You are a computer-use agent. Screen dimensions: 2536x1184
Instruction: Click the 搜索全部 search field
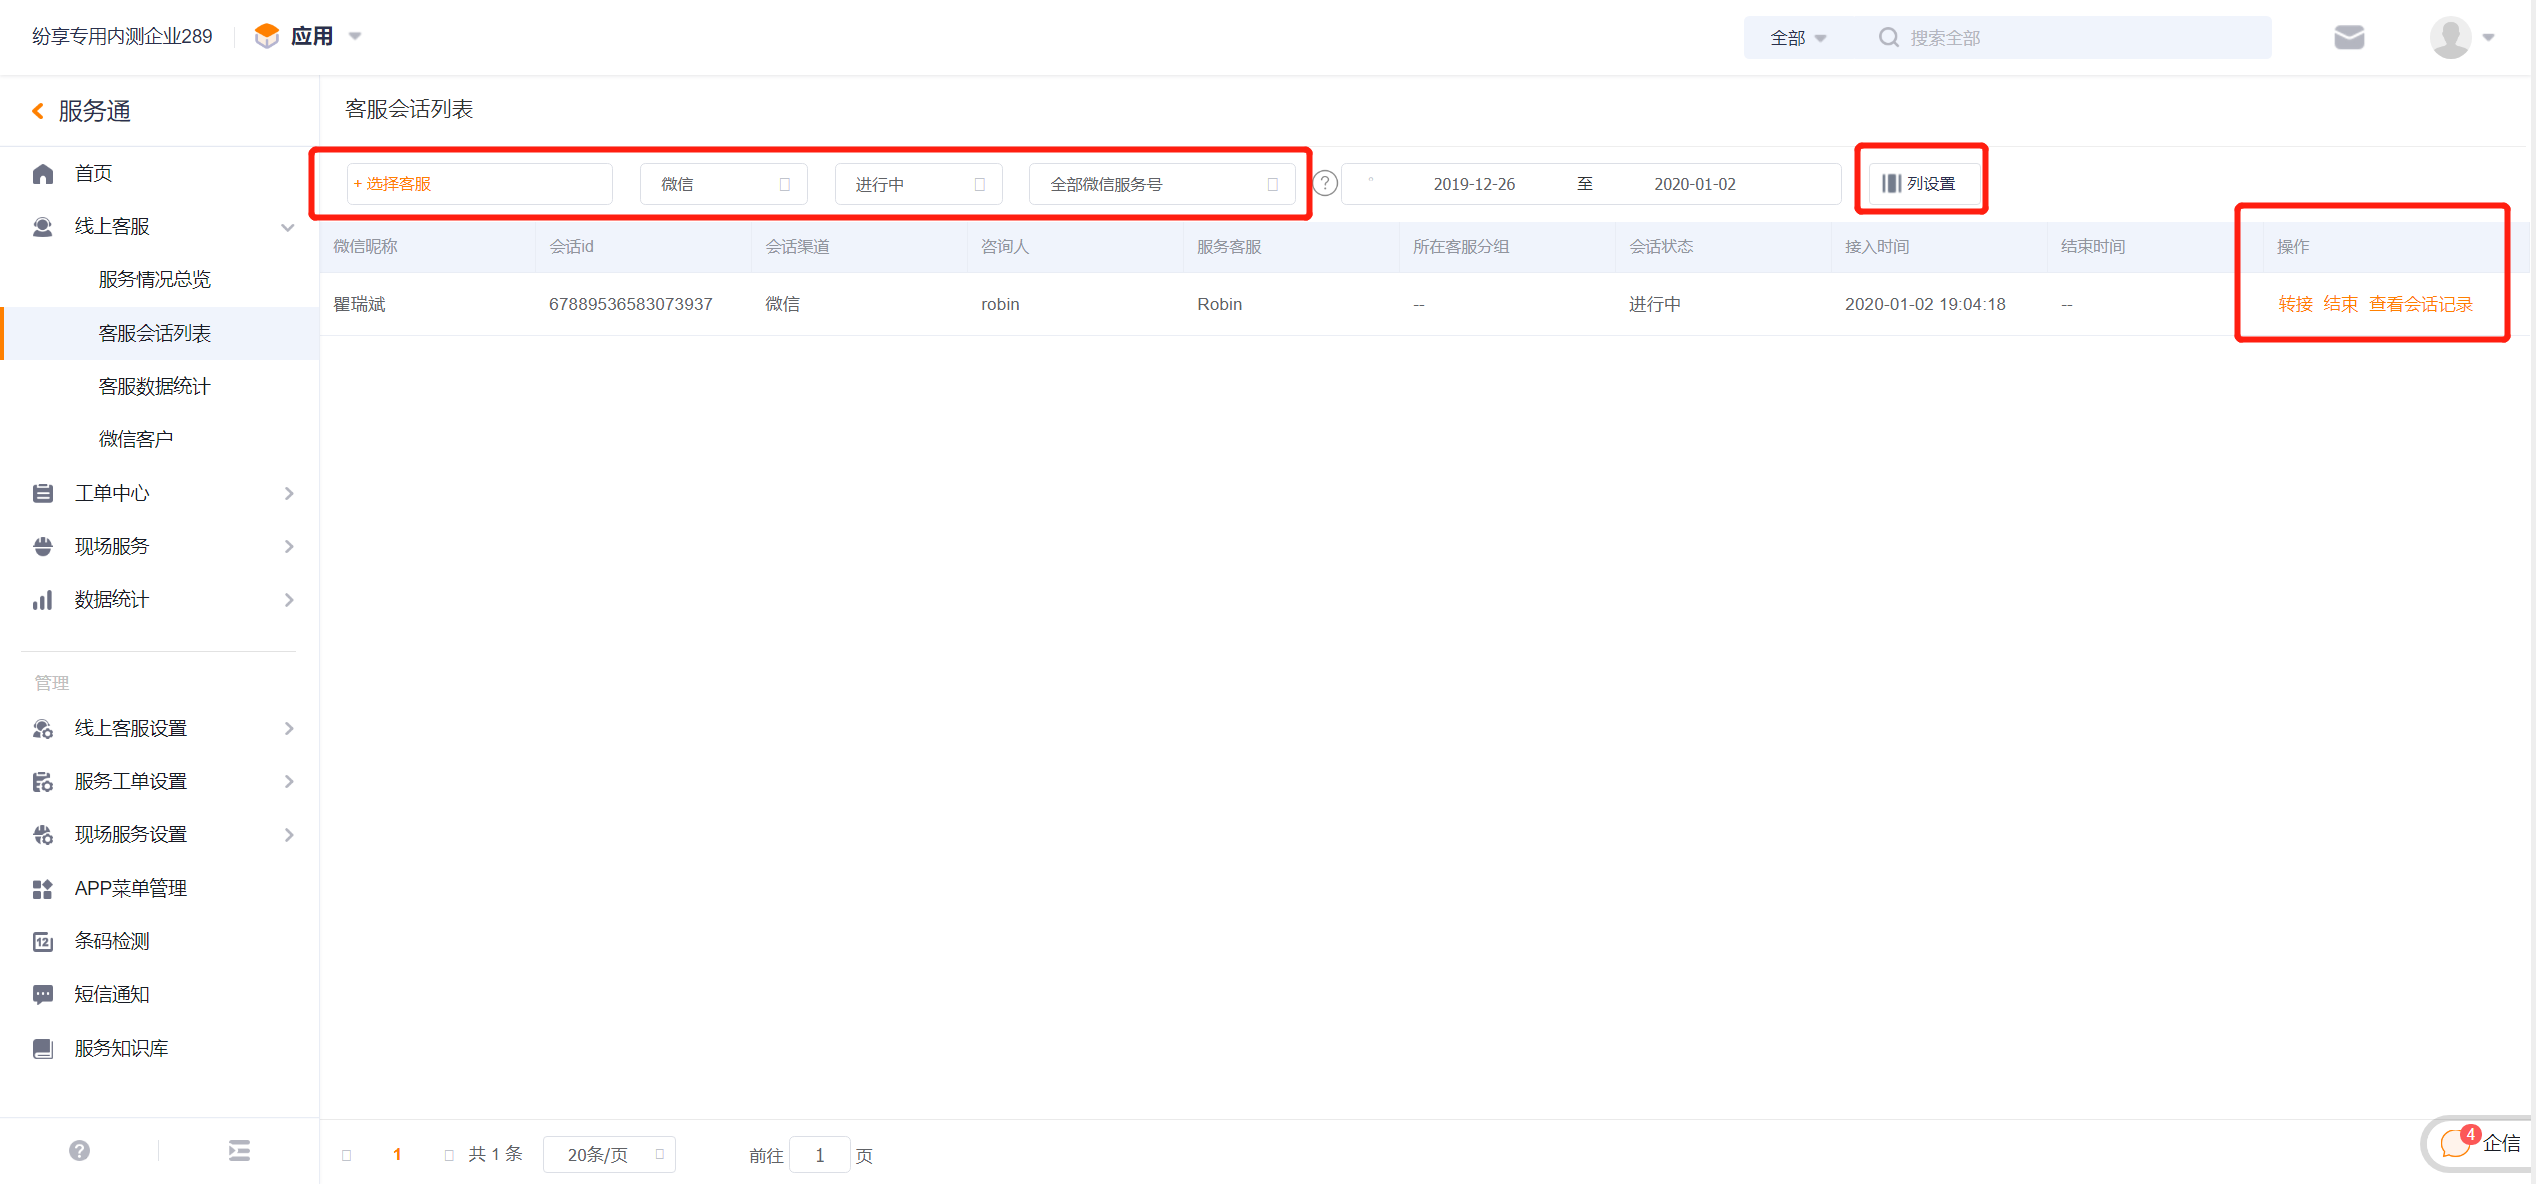2085,38
